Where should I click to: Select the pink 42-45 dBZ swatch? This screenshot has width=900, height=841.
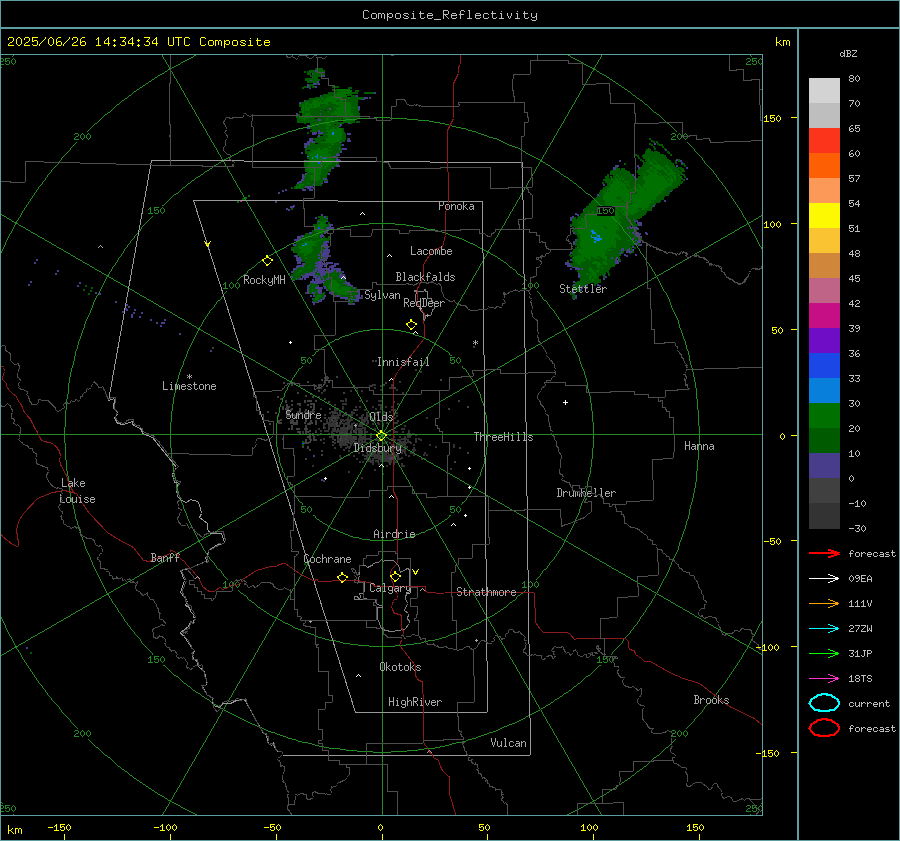(x=824, y=291)
